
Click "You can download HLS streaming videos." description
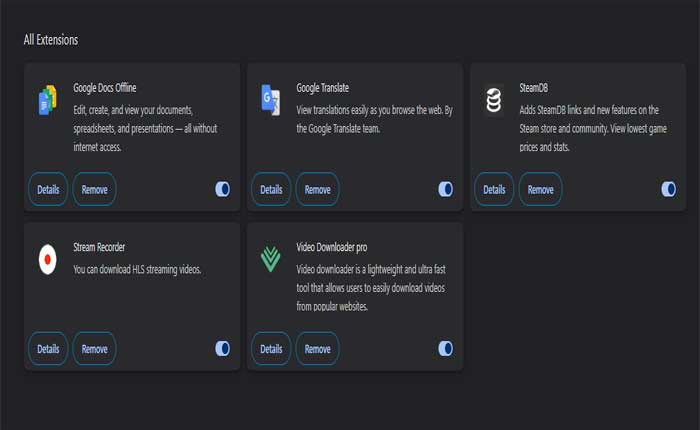tap(138, 270)
